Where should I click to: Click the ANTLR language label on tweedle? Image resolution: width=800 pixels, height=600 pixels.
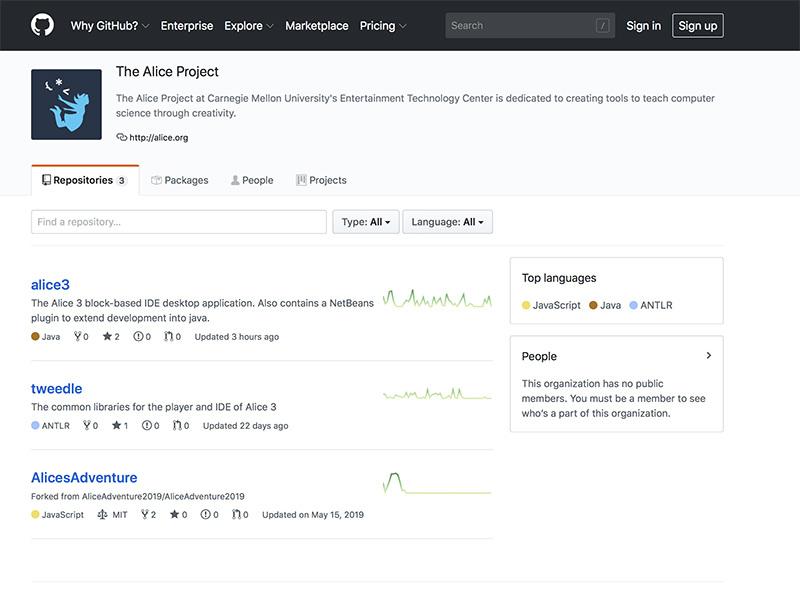[x=56, y=426]
